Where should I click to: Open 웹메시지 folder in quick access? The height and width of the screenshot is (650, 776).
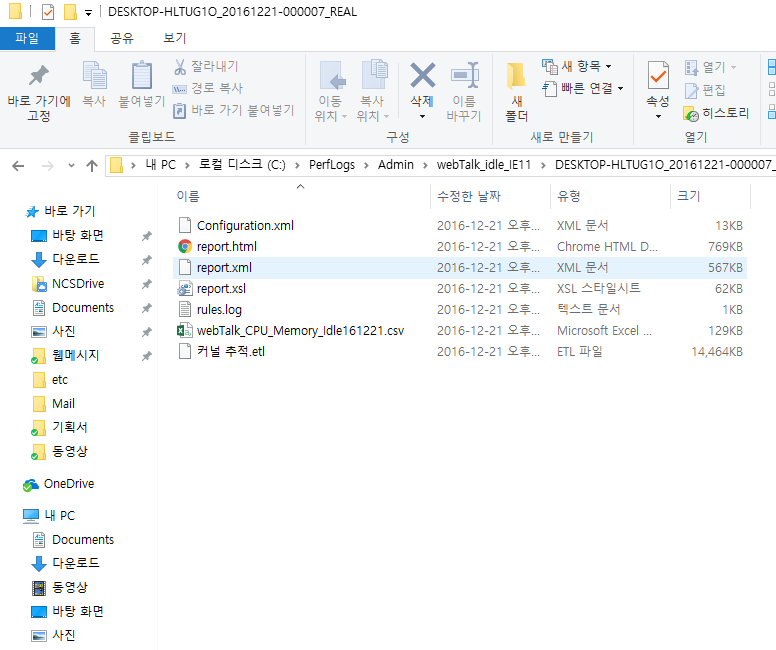pyautogui.click(x=65, y=355)
